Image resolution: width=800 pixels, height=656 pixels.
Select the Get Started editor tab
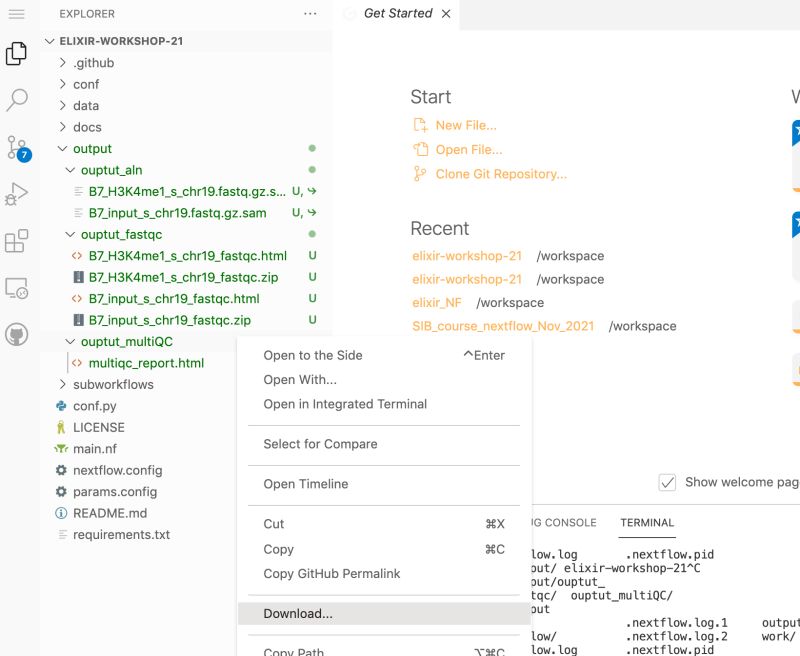coord(398,14)
